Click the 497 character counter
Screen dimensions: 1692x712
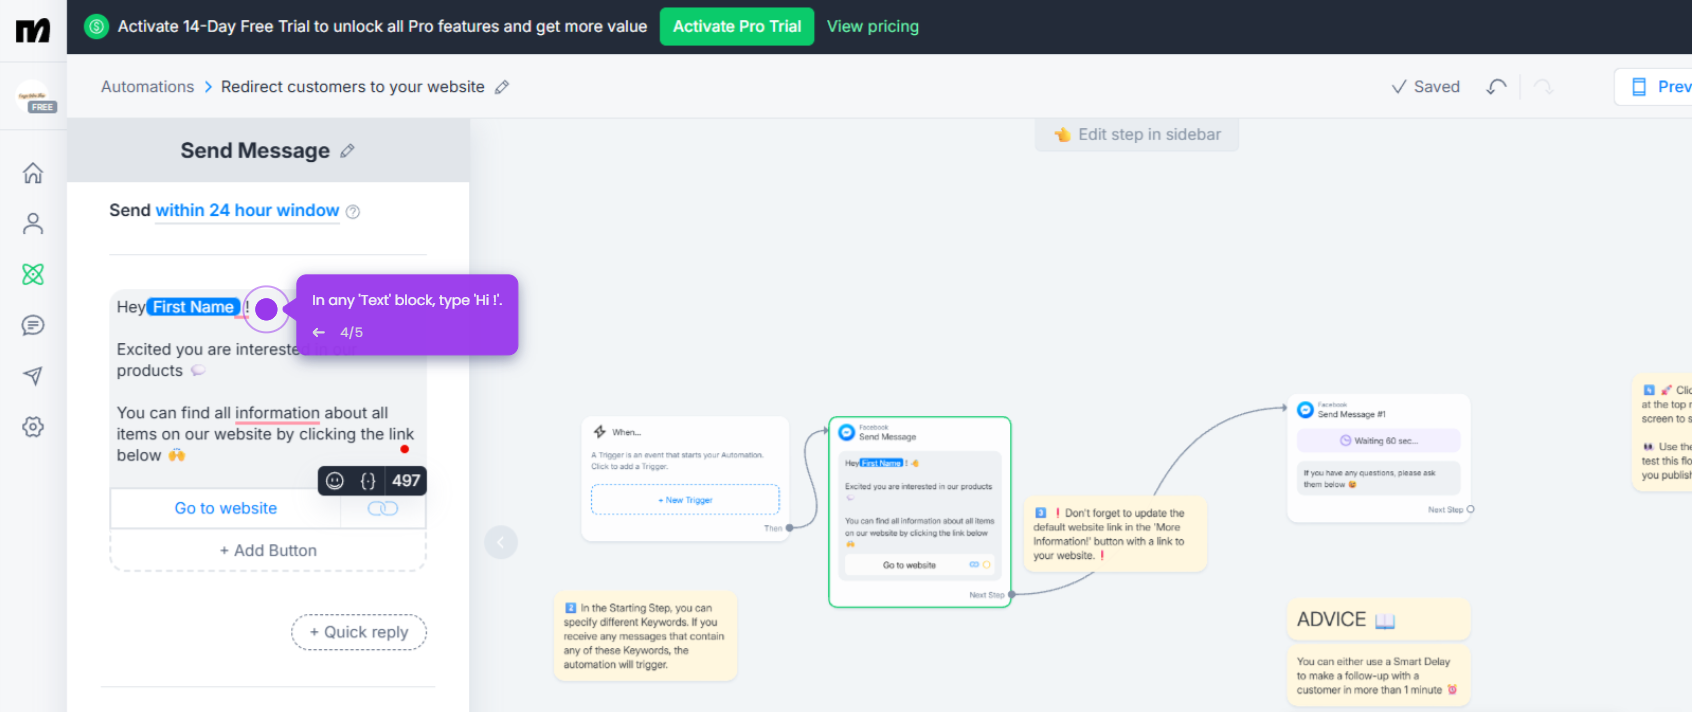[x=405, y=481]
